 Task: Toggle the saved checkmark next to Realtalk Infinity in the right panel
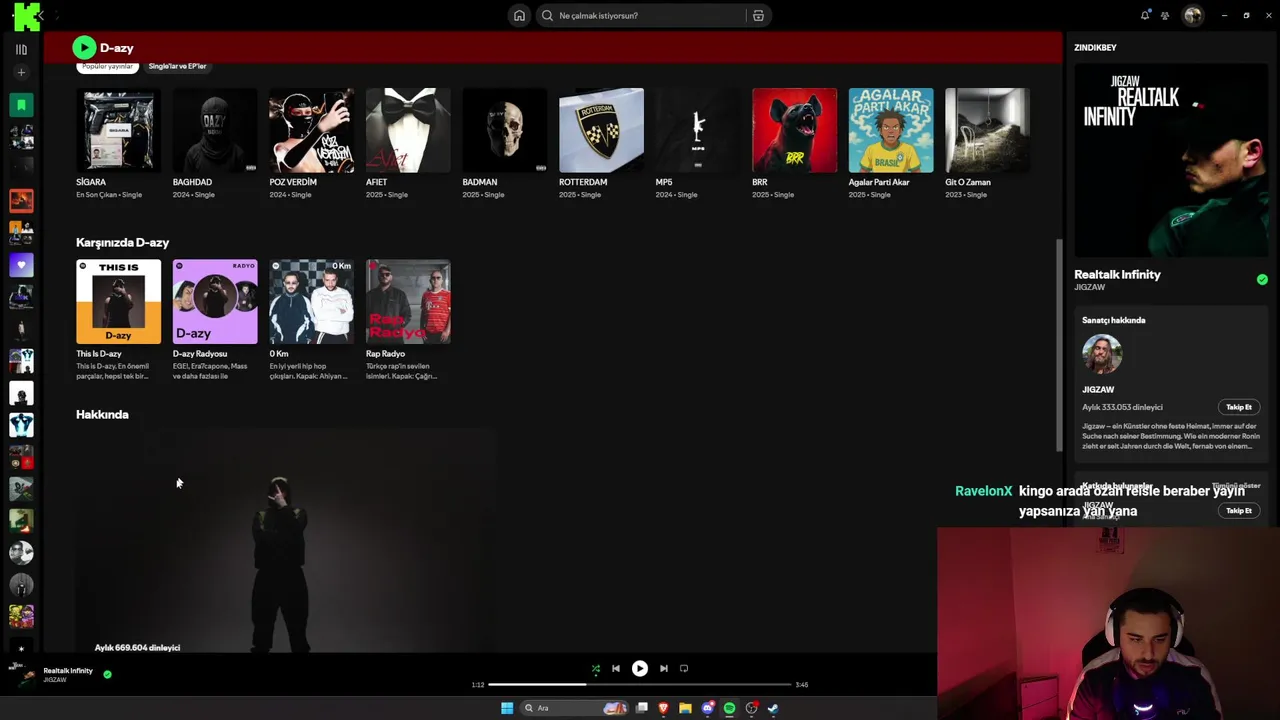pyautogui.click(x=1262, y=280)
